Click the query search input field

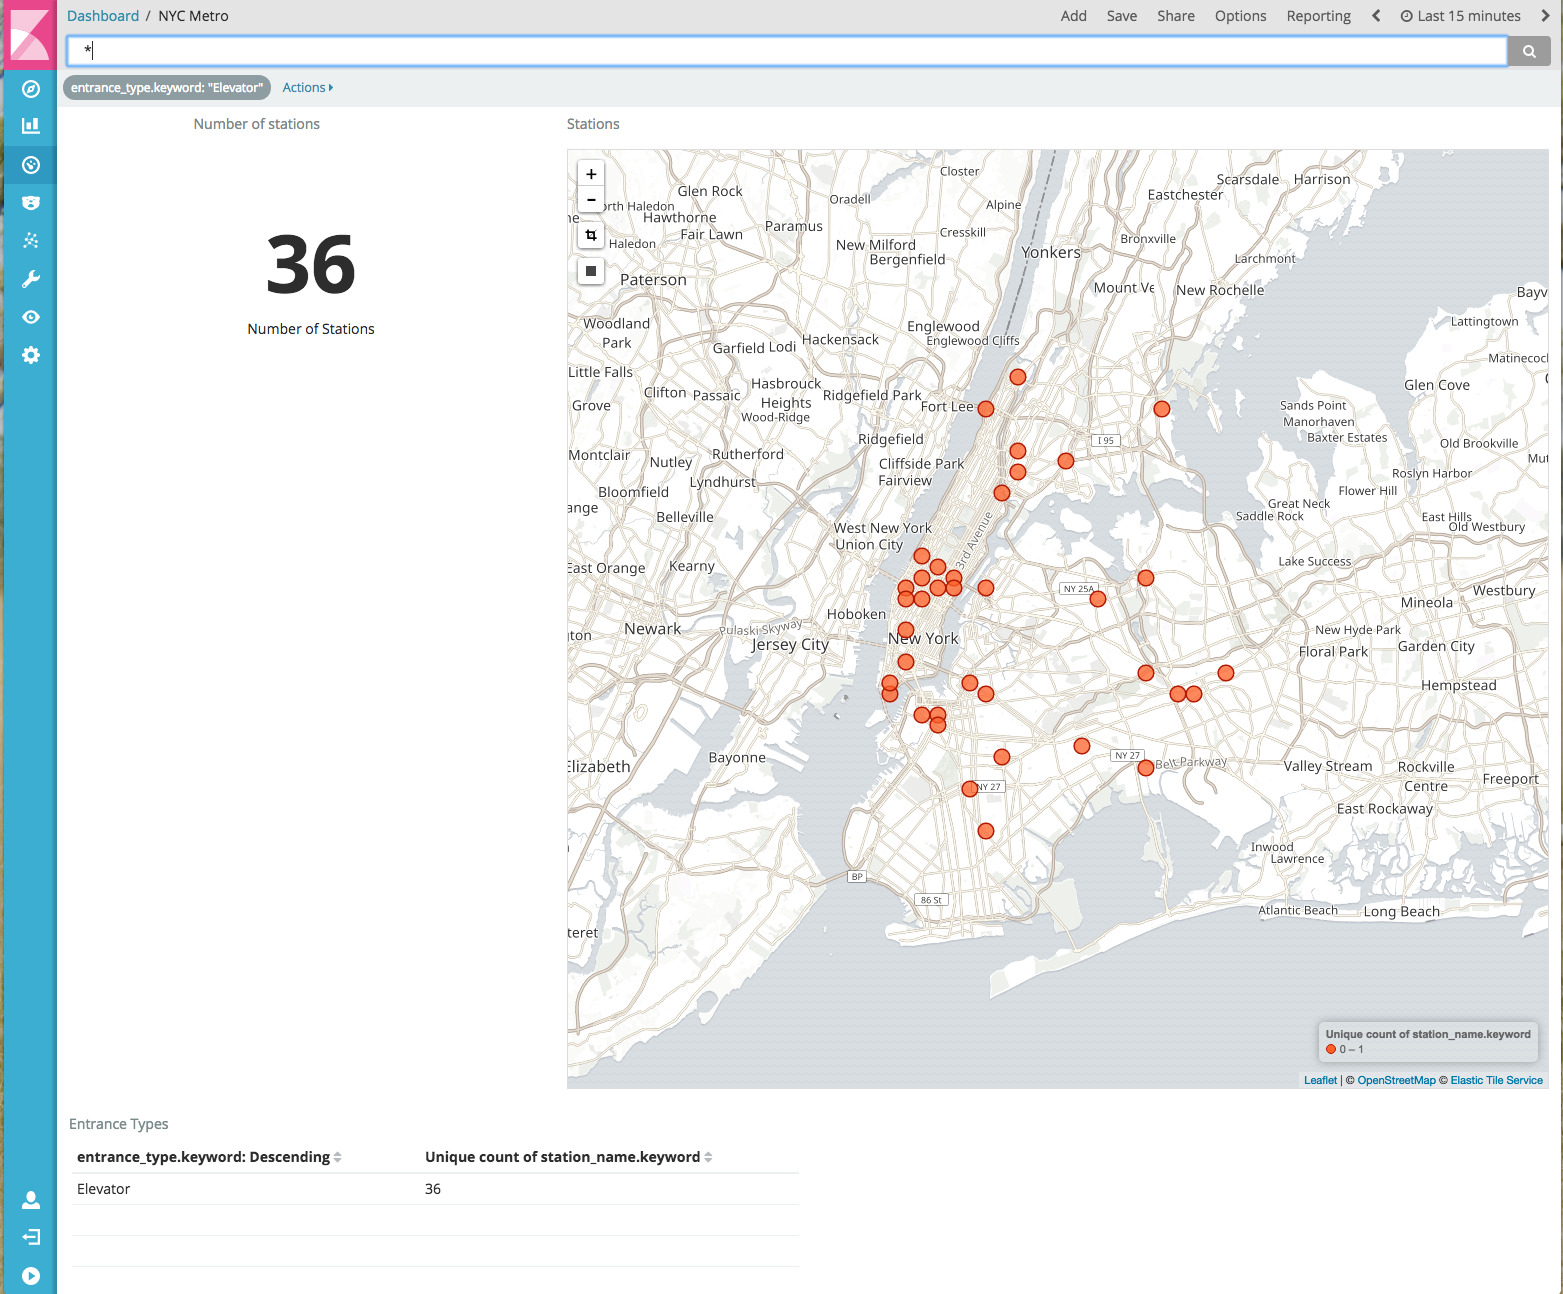click(787, 51)
